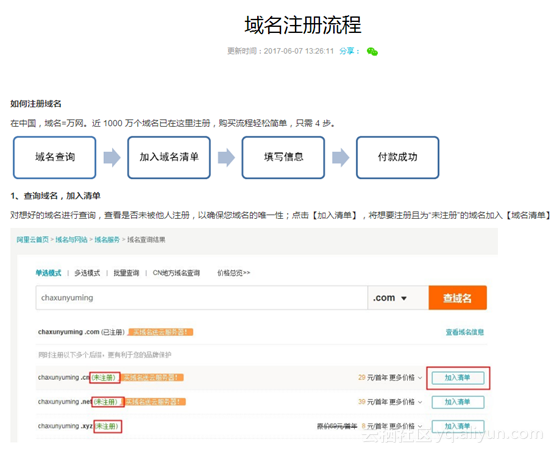Click the chaxunyuming domain search input
This screenshot has height=454, width=554.
202,298
